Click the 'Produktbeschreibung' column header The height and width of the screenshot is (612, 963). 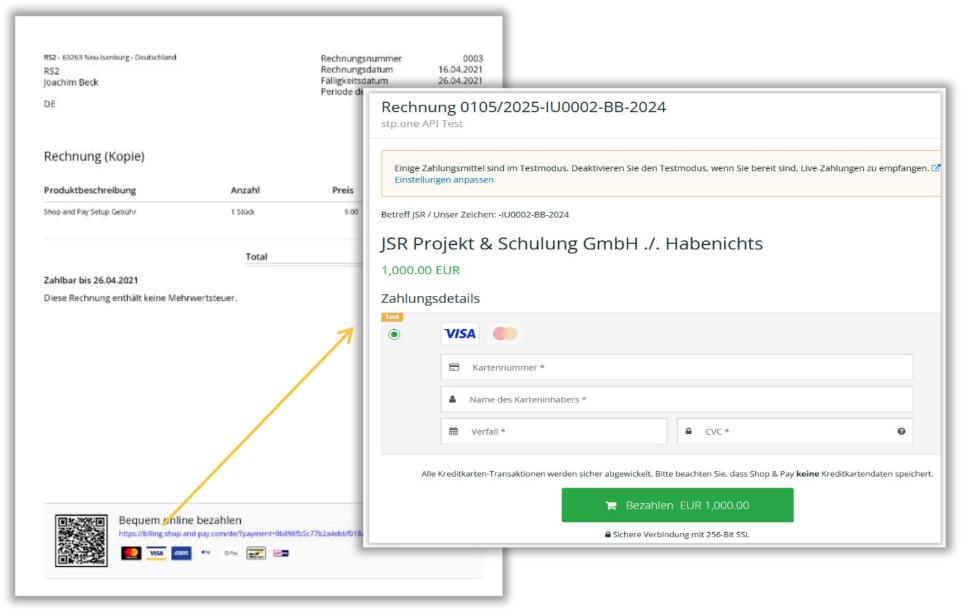coord(90,190)
